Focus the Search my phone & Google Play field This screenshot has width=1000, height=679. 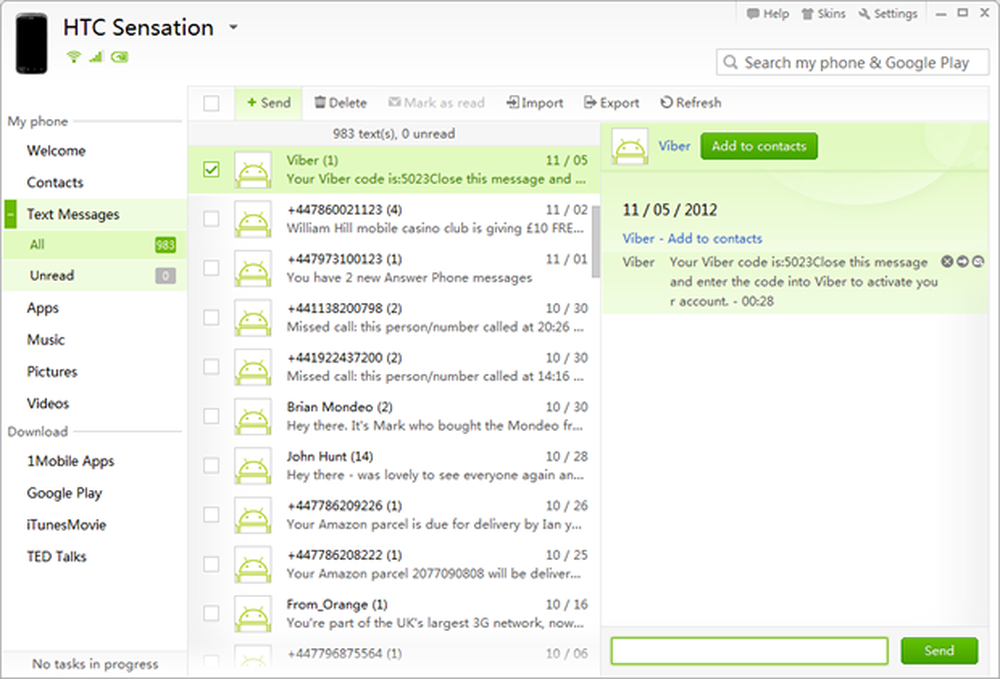853,62
